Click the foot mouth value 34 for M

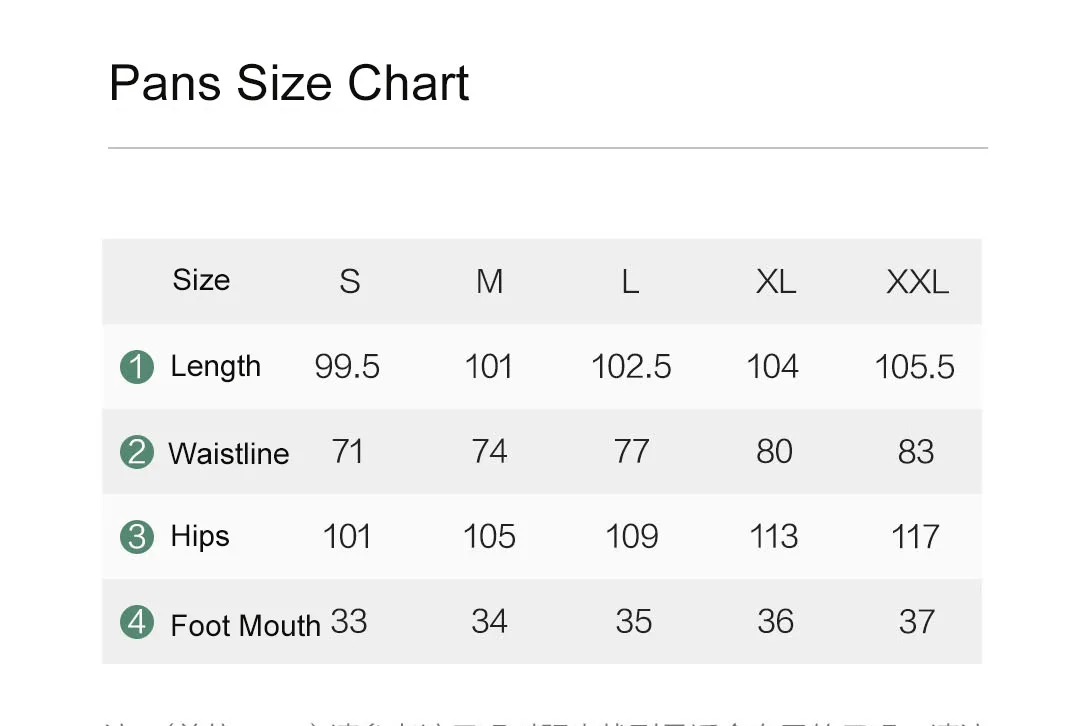point(490,621)
